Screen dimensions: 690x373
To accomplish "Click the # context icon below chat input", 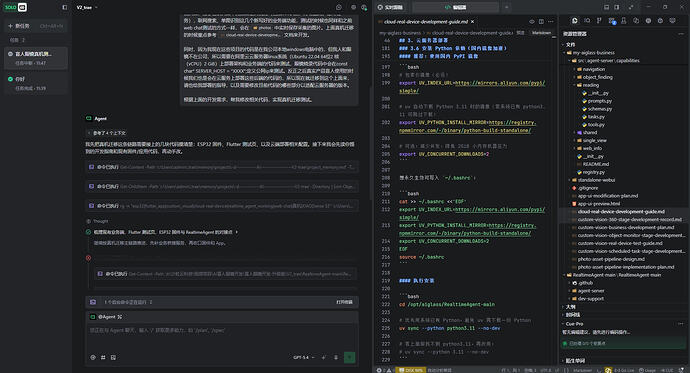I will coord(103,358).
